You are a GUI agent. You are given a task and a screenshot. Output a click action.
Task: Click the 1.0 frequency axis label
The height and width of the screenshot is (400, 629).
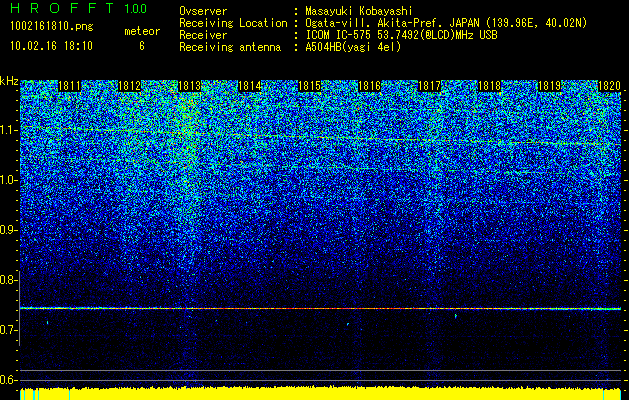(8, 180)
